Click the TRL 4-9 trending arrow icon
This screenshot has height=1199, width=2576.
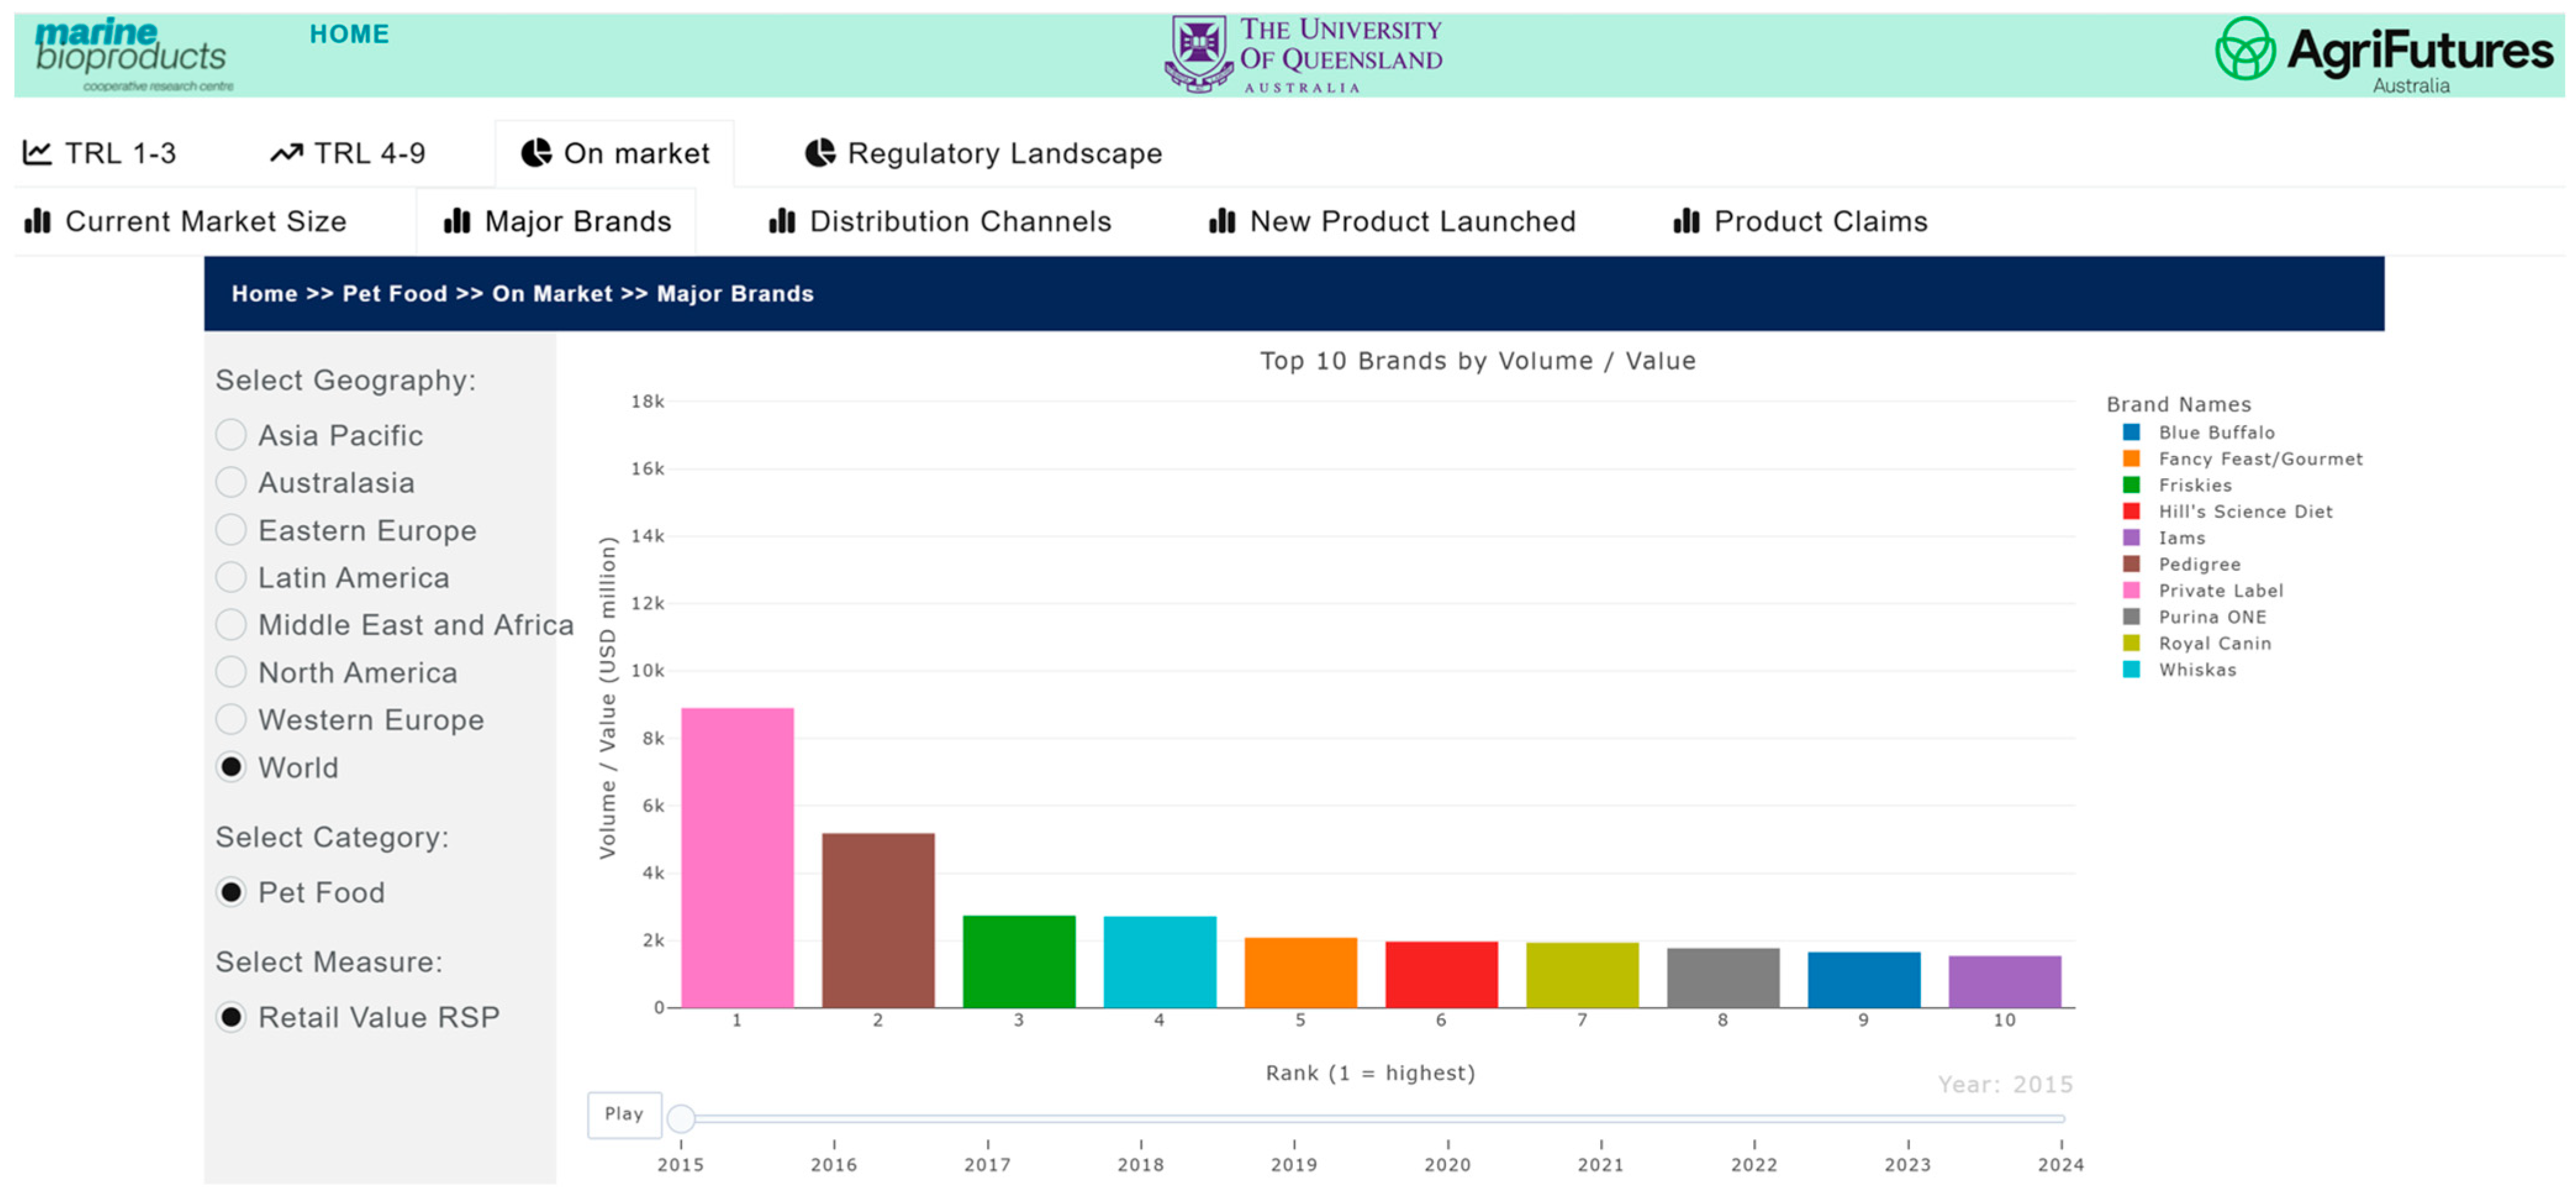click(x=286, y=153)
